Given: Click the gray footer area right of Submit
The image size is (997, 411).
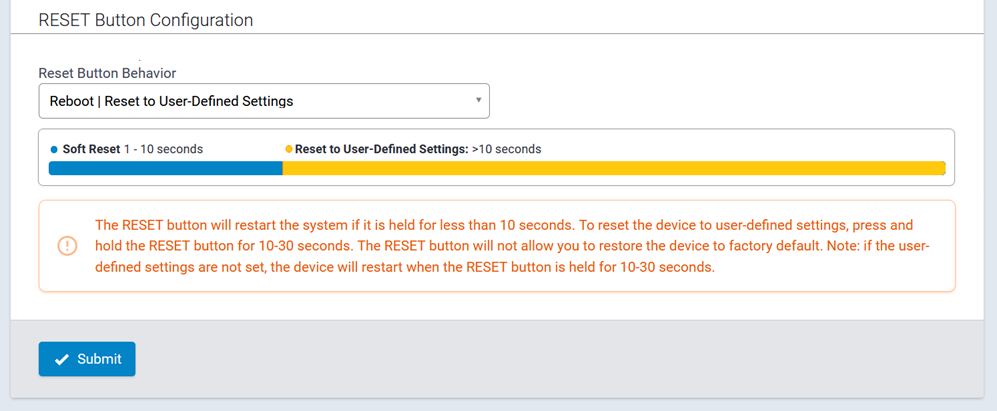Looking at the screenshot, I should pyautogui.click(x=560, y=359).
